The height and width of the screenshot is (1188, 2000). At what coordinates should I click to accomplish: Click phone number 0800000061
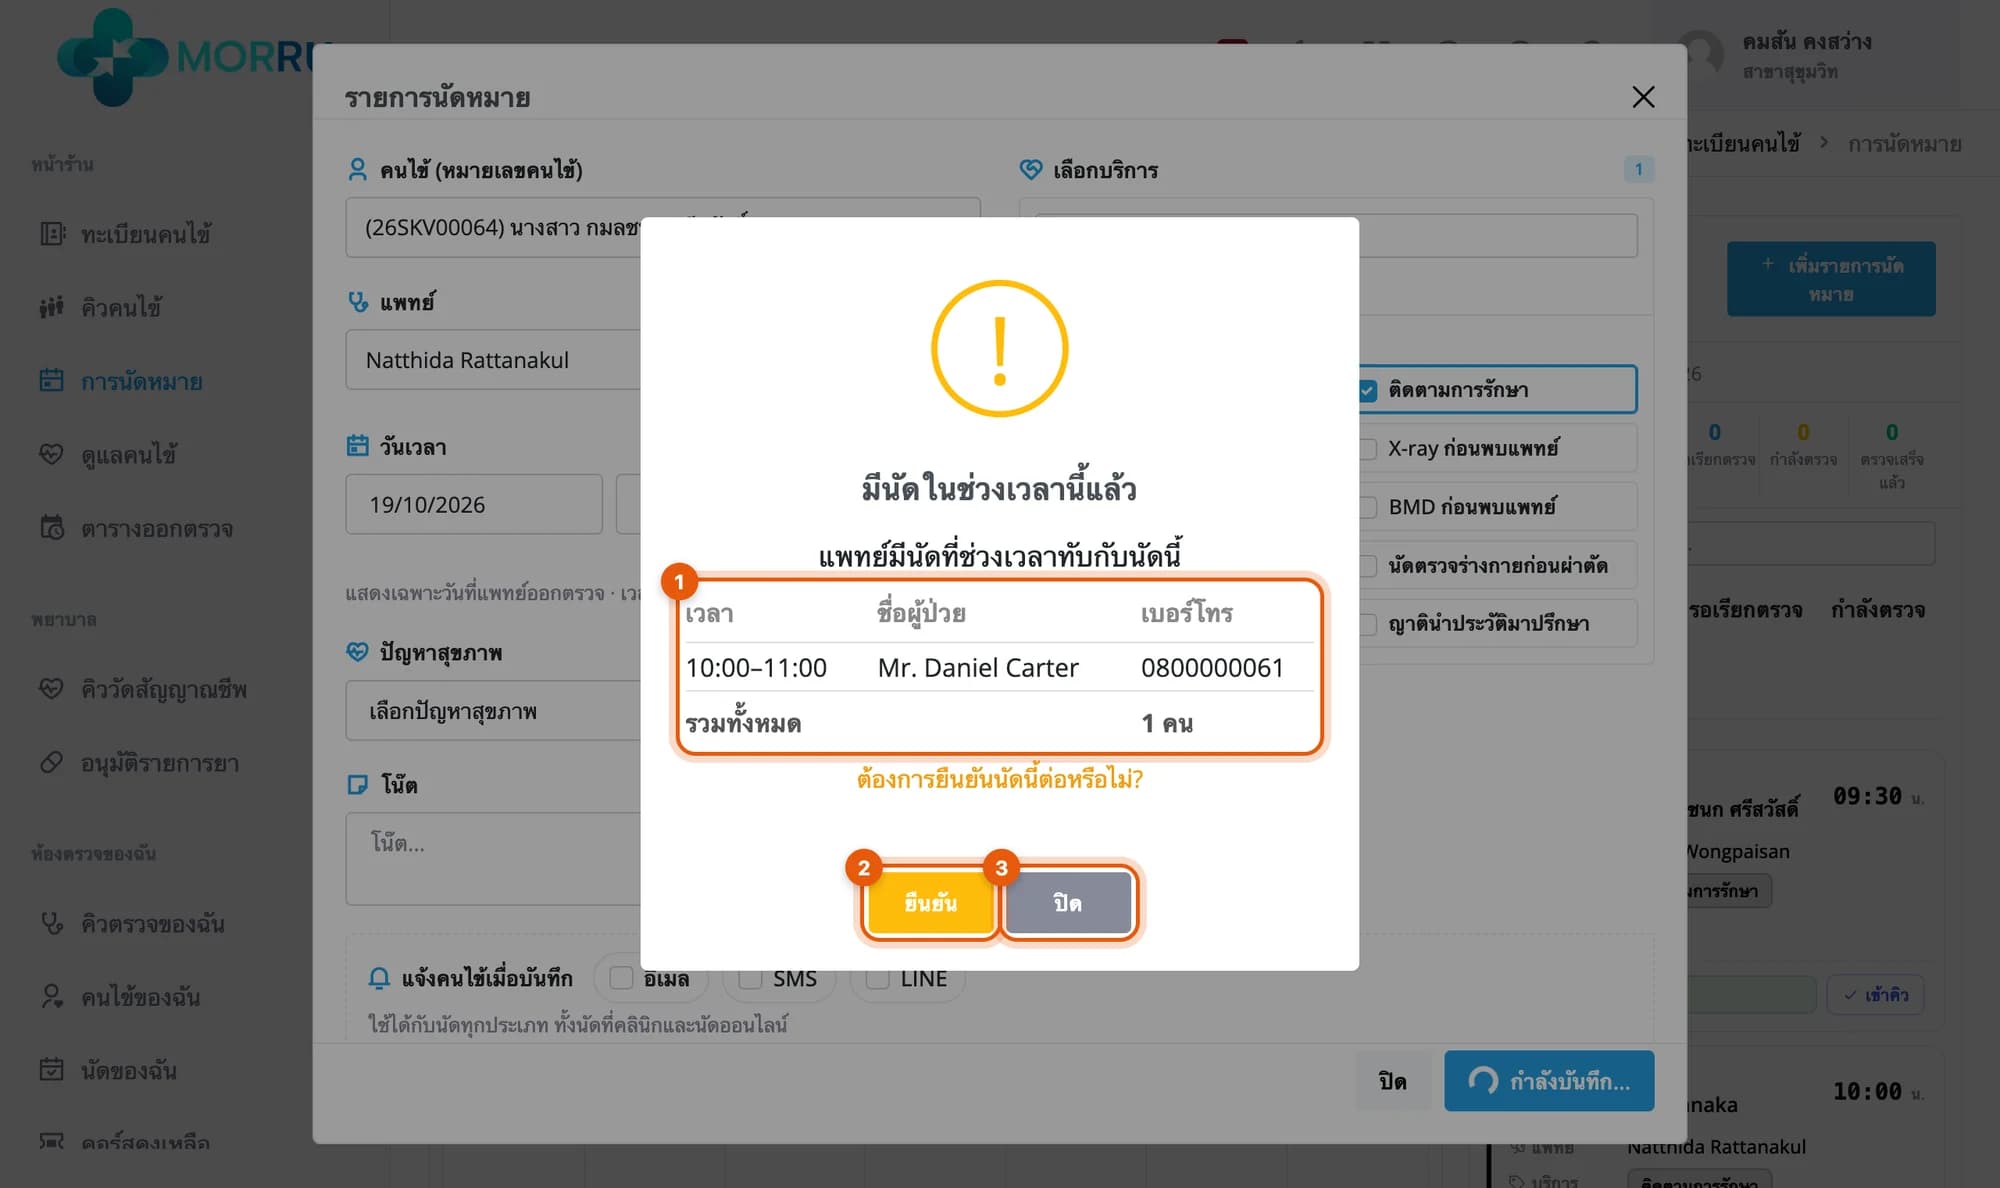(x=1212, y=667)
